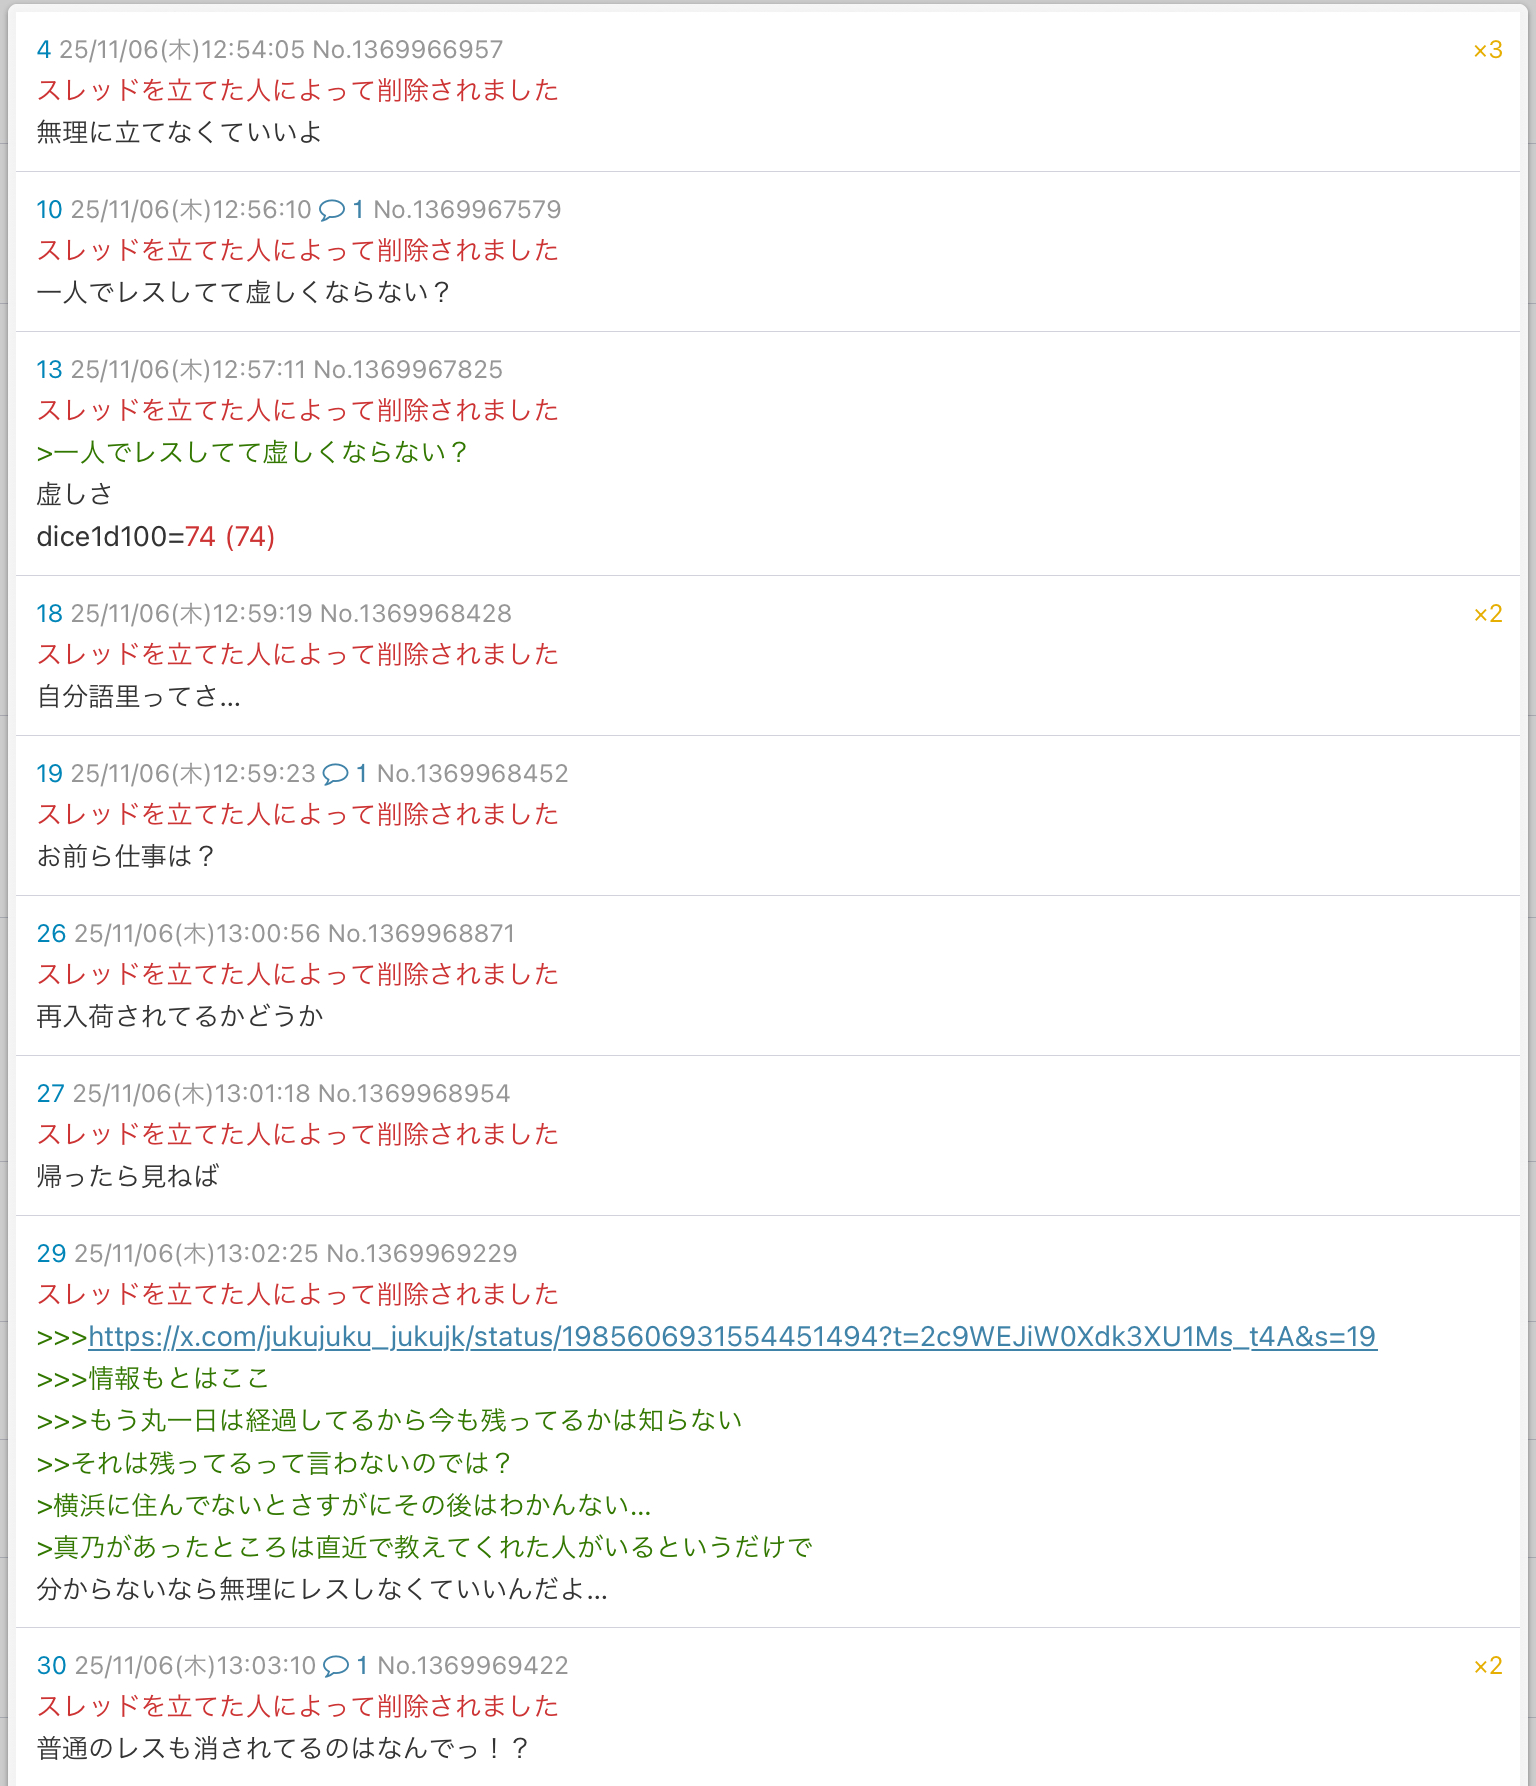Click the ×3 counter on post 4
1536x1786 pixels.
pyautogui.click(x=1487, y=50)
